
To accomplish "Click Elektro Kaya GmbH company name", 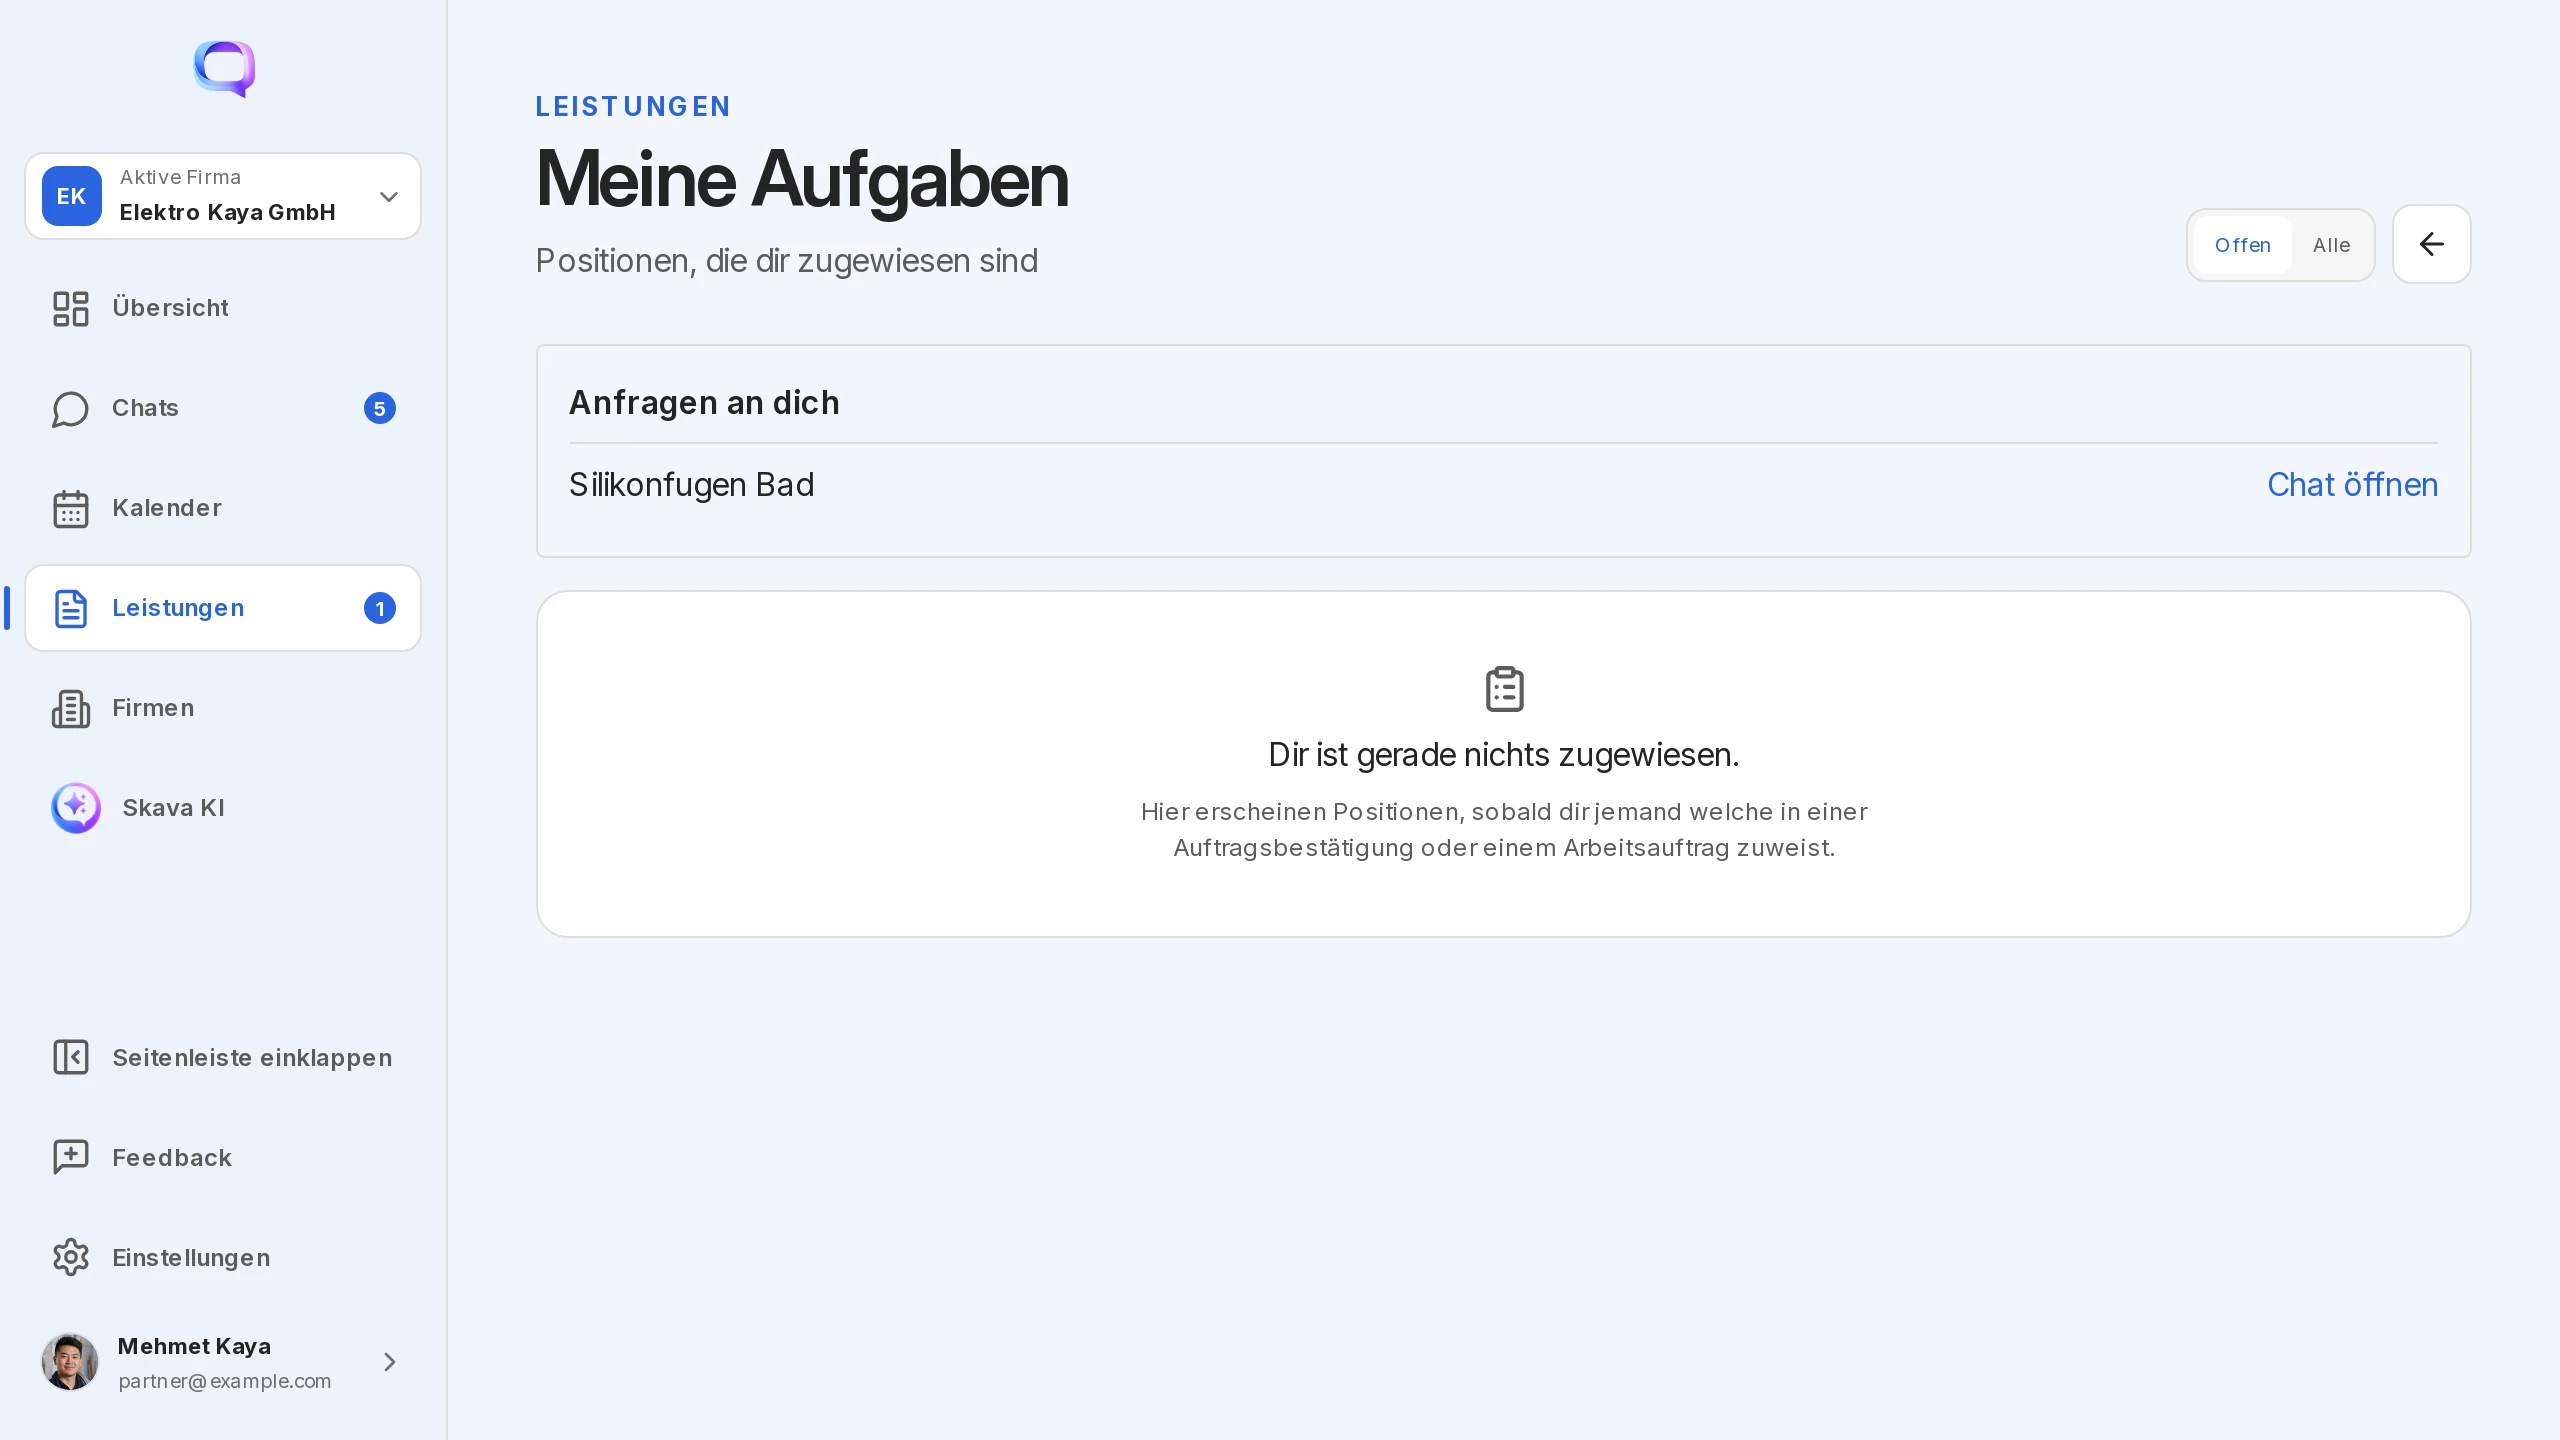I will [227, 212].
